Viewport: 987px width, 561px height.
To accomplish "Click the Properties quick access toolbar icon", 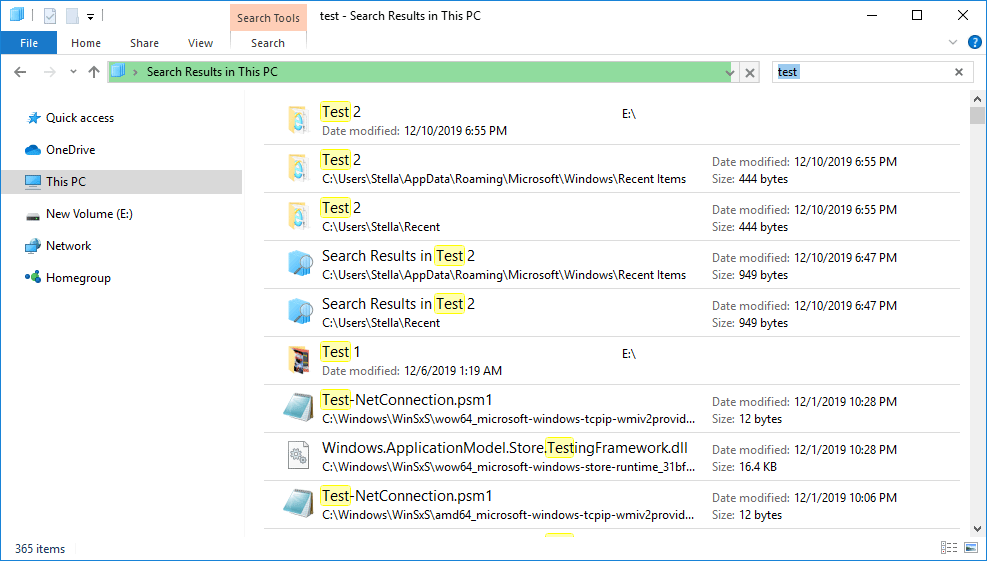I will 50,16.
